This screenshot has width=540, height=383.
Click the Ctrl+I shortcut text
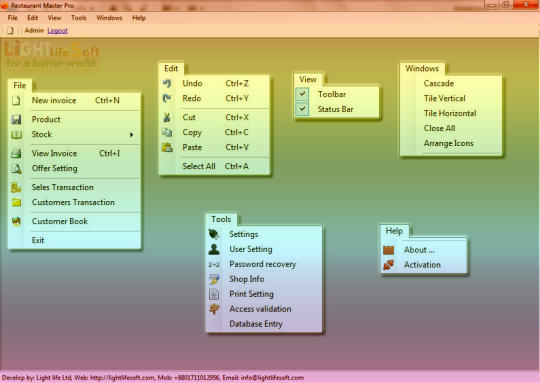click(x=110, y=153)
